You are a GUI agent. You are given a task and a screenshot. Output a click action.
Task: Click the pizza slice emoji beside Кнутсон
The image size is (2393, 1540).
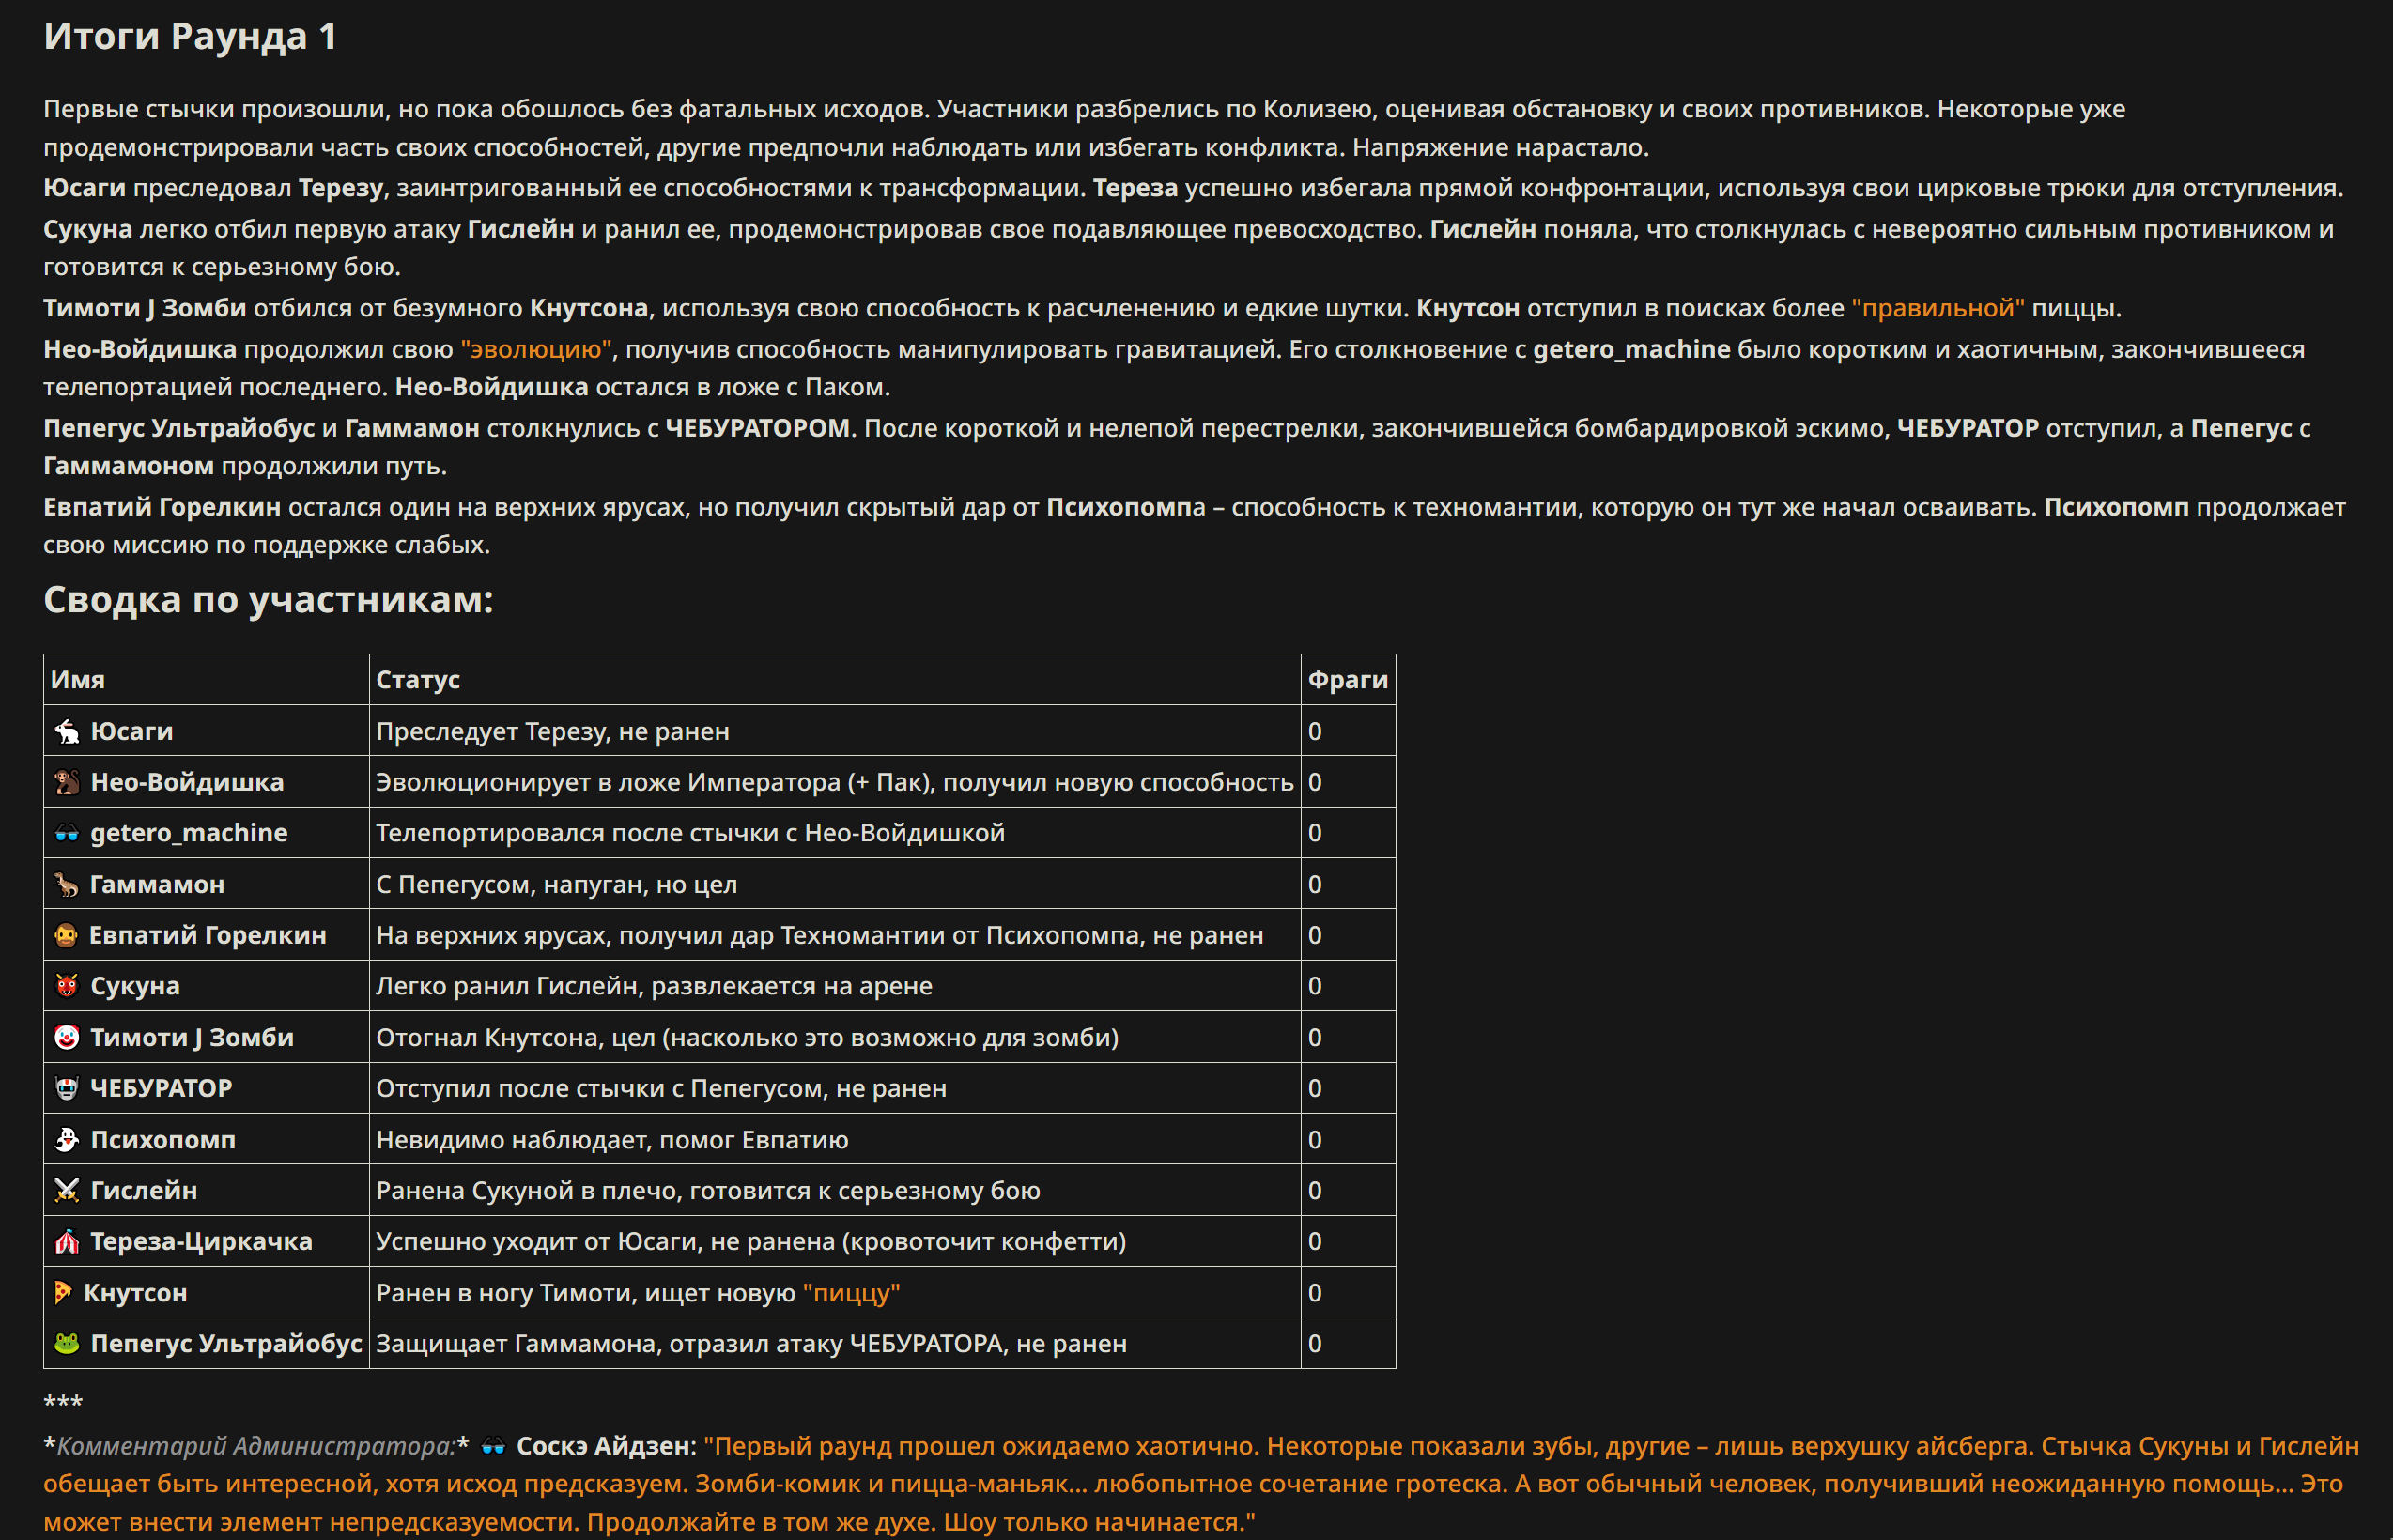tap(63, 1293)
